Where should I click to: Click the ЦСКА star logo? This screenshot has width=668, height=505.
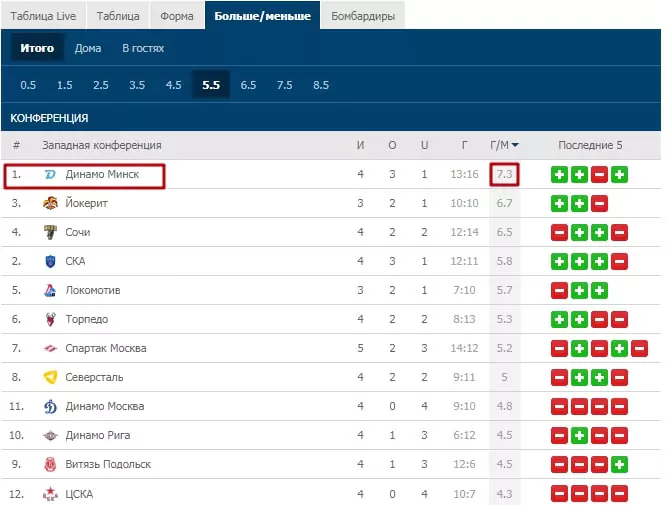(50, 494)
